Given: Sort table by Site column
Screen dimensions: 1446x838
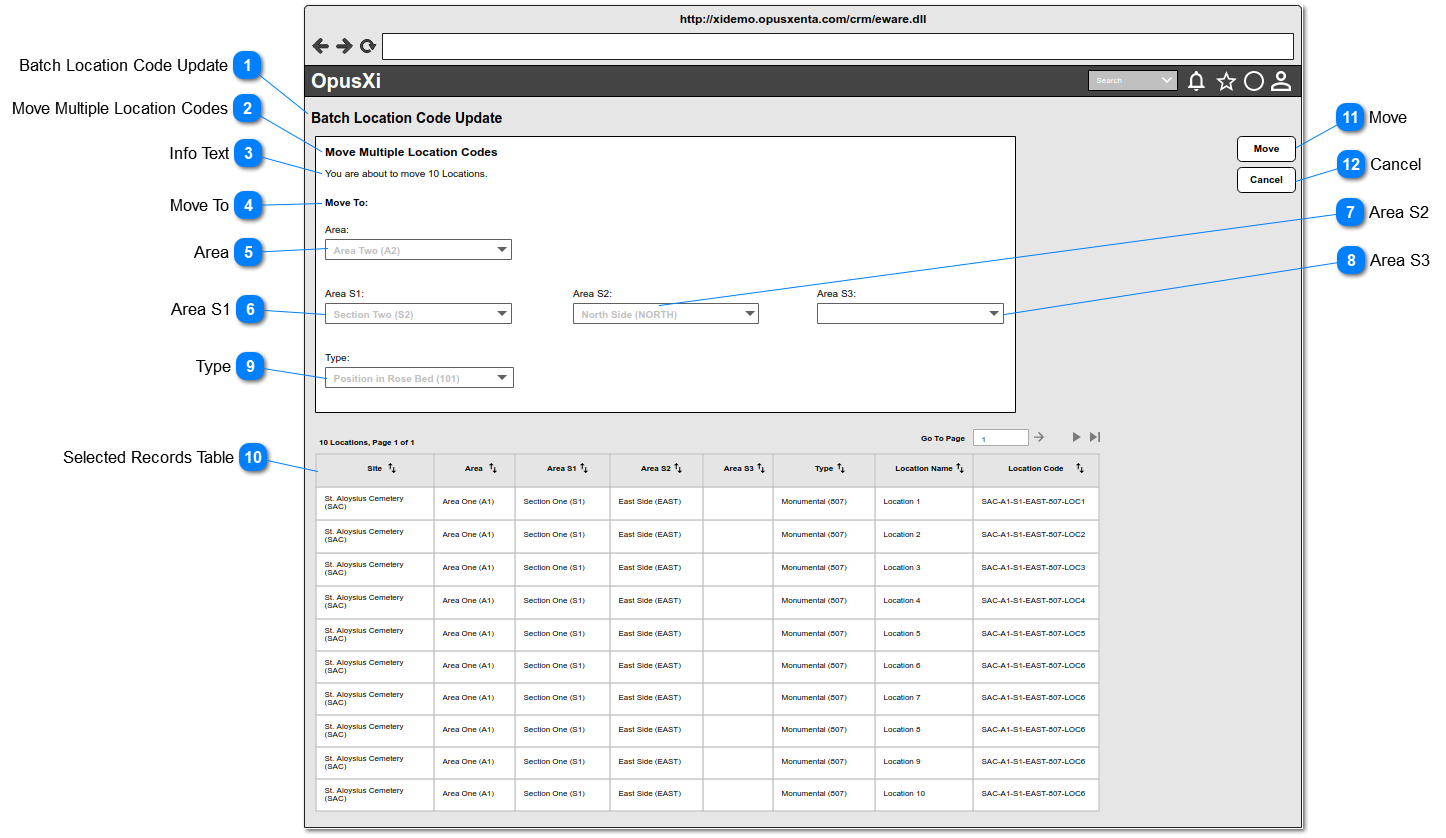Looking at the screenshot, I should coord(392,468).
